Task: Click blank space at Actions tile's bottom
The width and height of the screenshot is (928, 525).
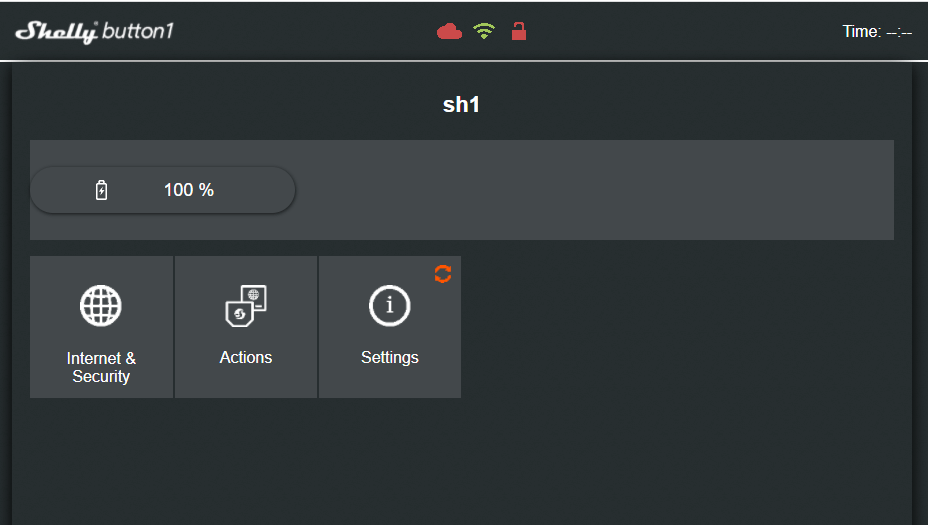Action: (246, 385)
